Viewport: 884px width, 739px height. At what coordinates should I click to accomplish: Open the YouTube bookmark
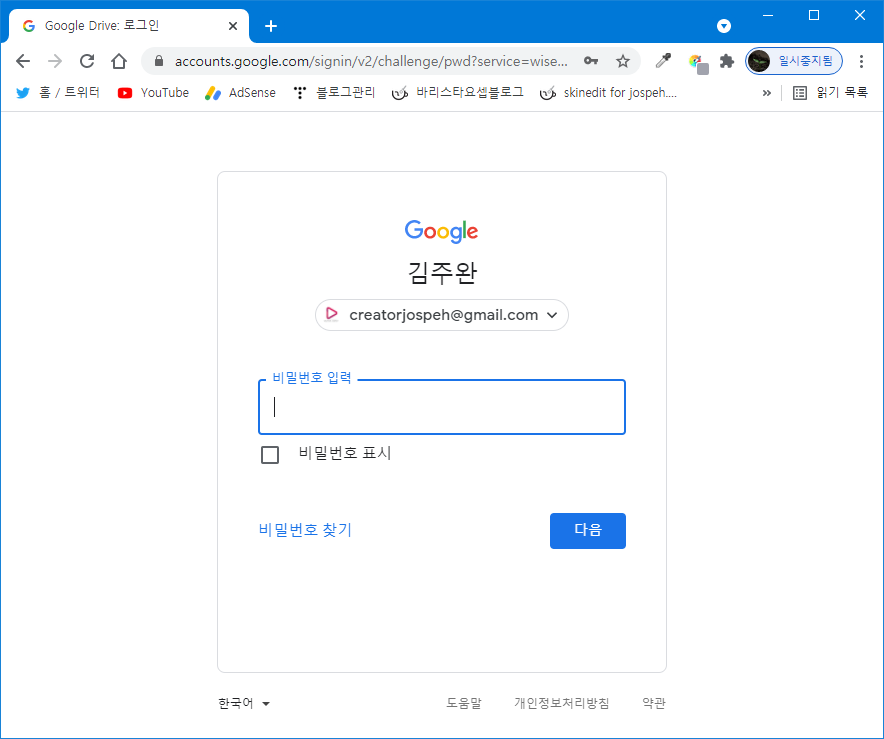153,92
